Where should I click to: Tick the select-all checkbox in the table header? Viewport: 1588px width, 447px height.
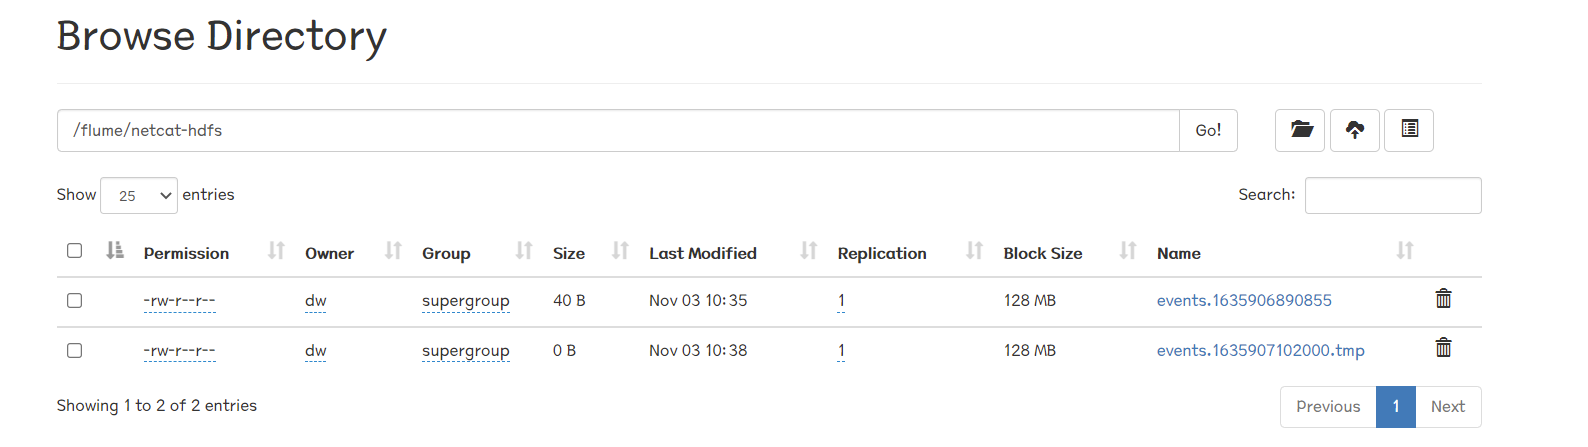[x=74, y=250]
